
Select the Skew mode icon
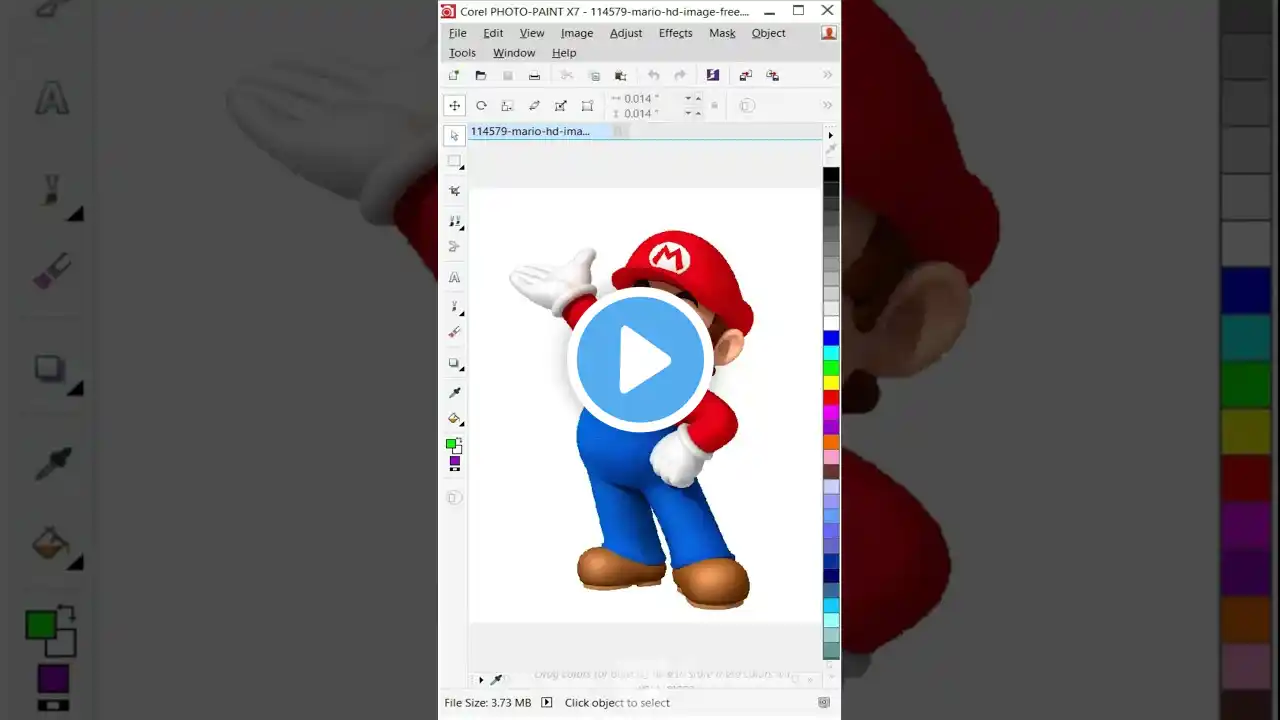click(x=534, y=105)
